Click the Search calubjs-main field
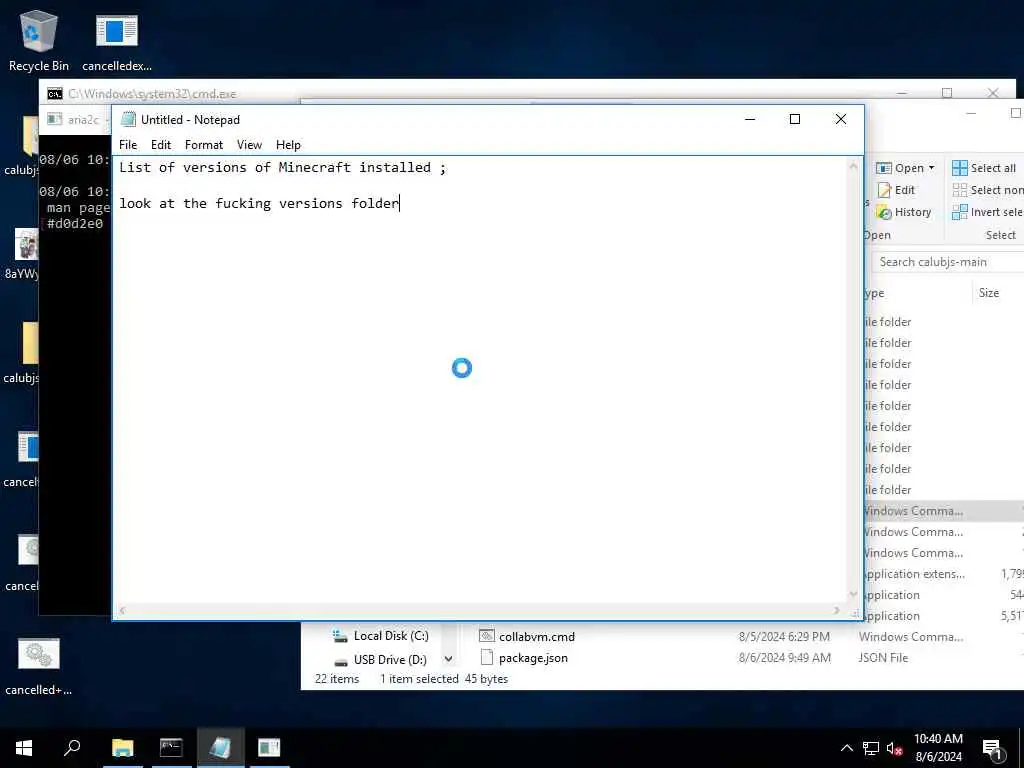This screenshot has width=1024, height=768. [948, 262]
